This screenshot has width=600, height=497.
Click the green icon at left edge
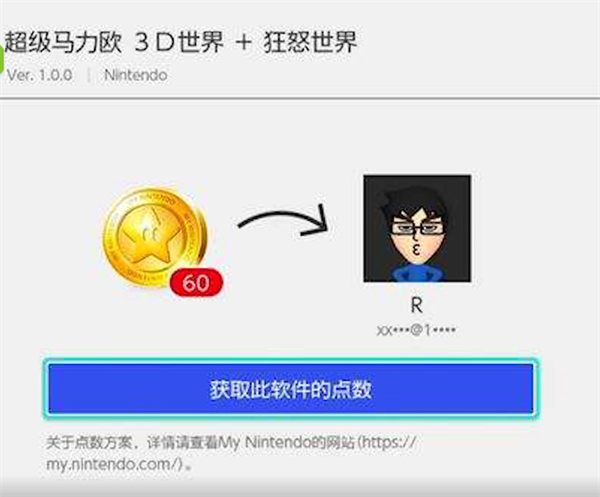pyautogui.click(x=1, y=60)
